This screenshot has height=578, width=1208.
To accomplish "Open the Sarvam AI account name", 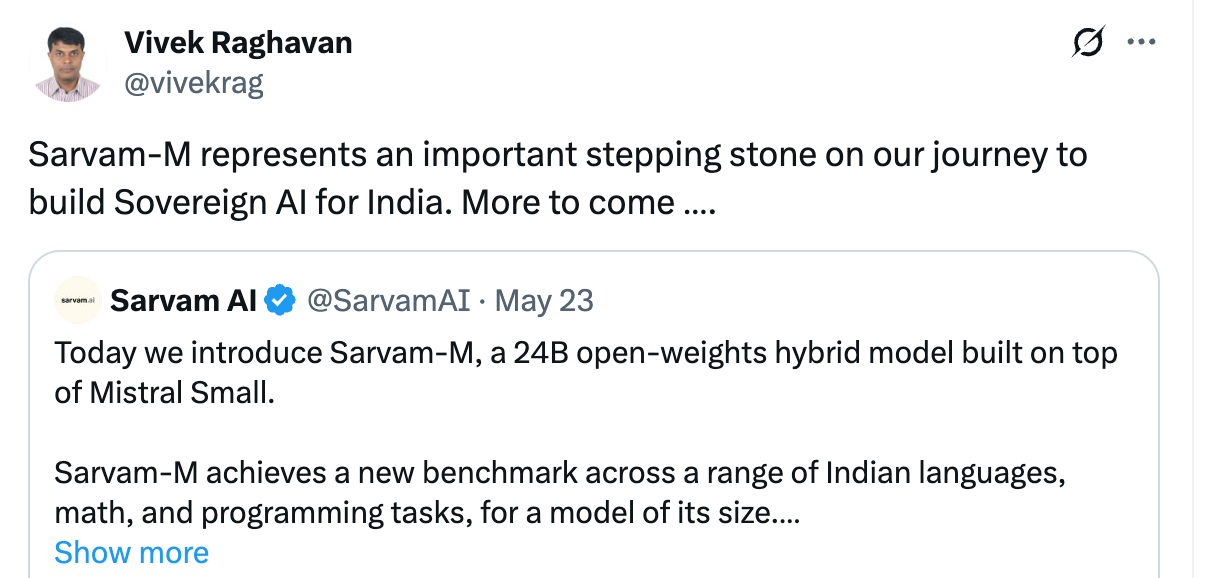I will (184, 300).
